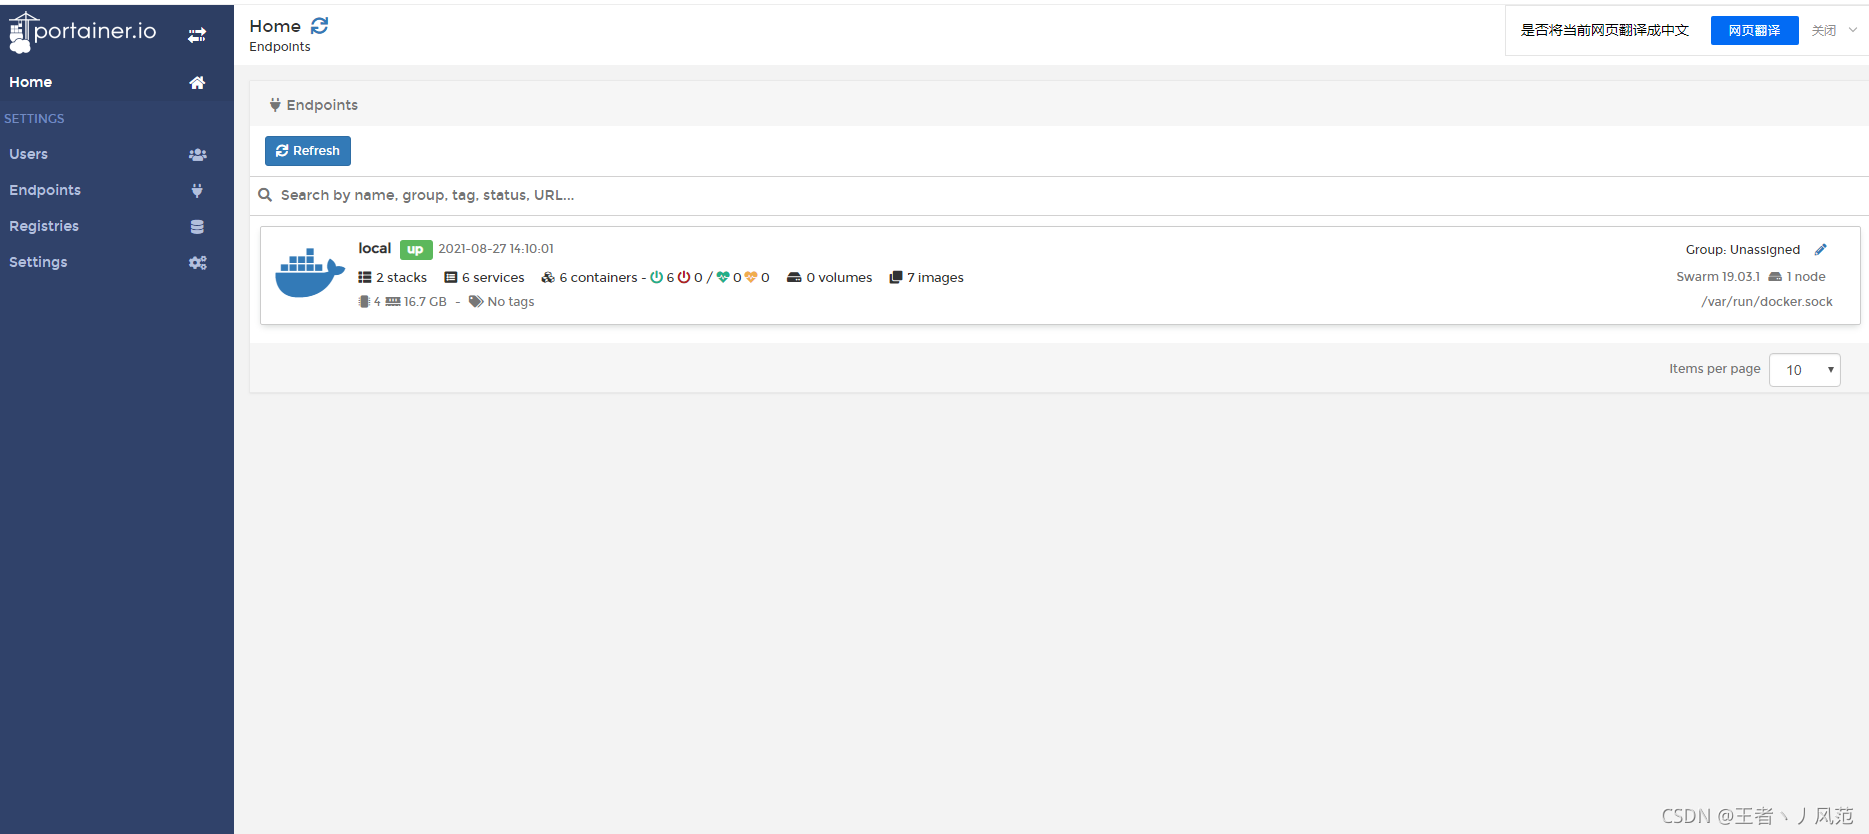Image resolution: width=1869 pixels, height=834 pixels.
Task: Click the portainer.io logo
Action: (x=83, y=32)
